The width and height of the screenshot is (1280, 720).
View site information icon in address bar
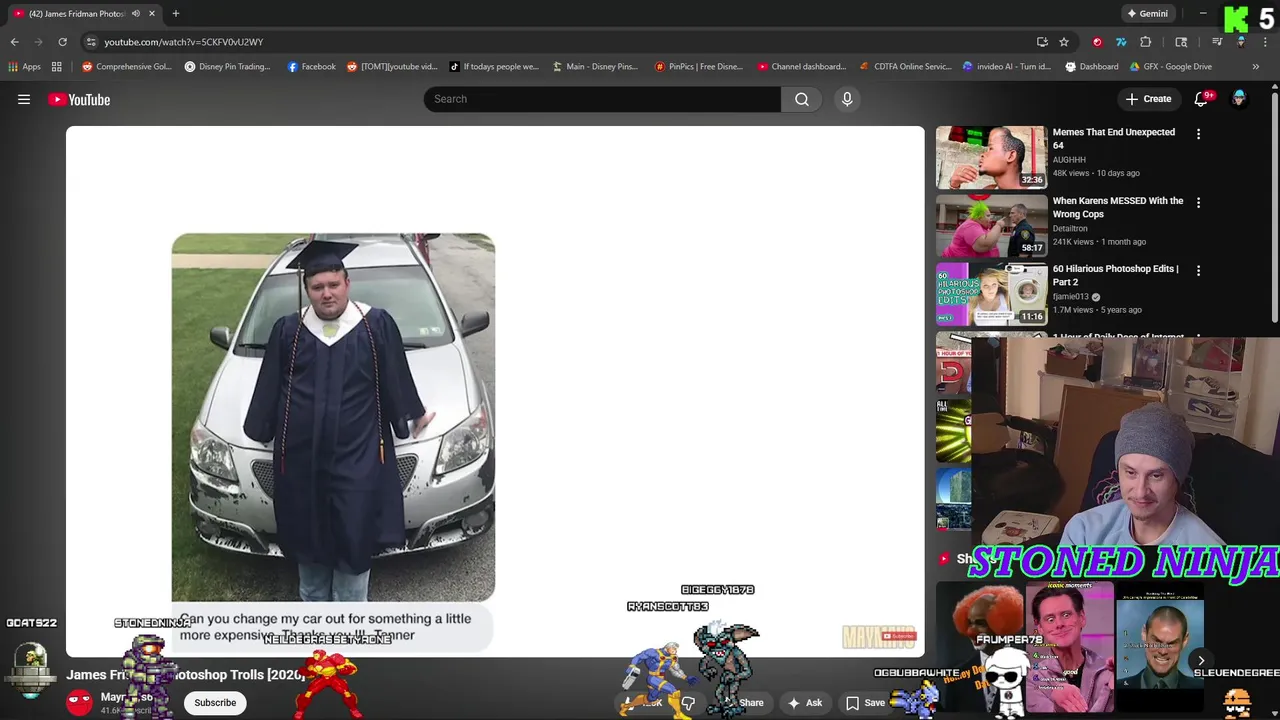coord(91,42)
